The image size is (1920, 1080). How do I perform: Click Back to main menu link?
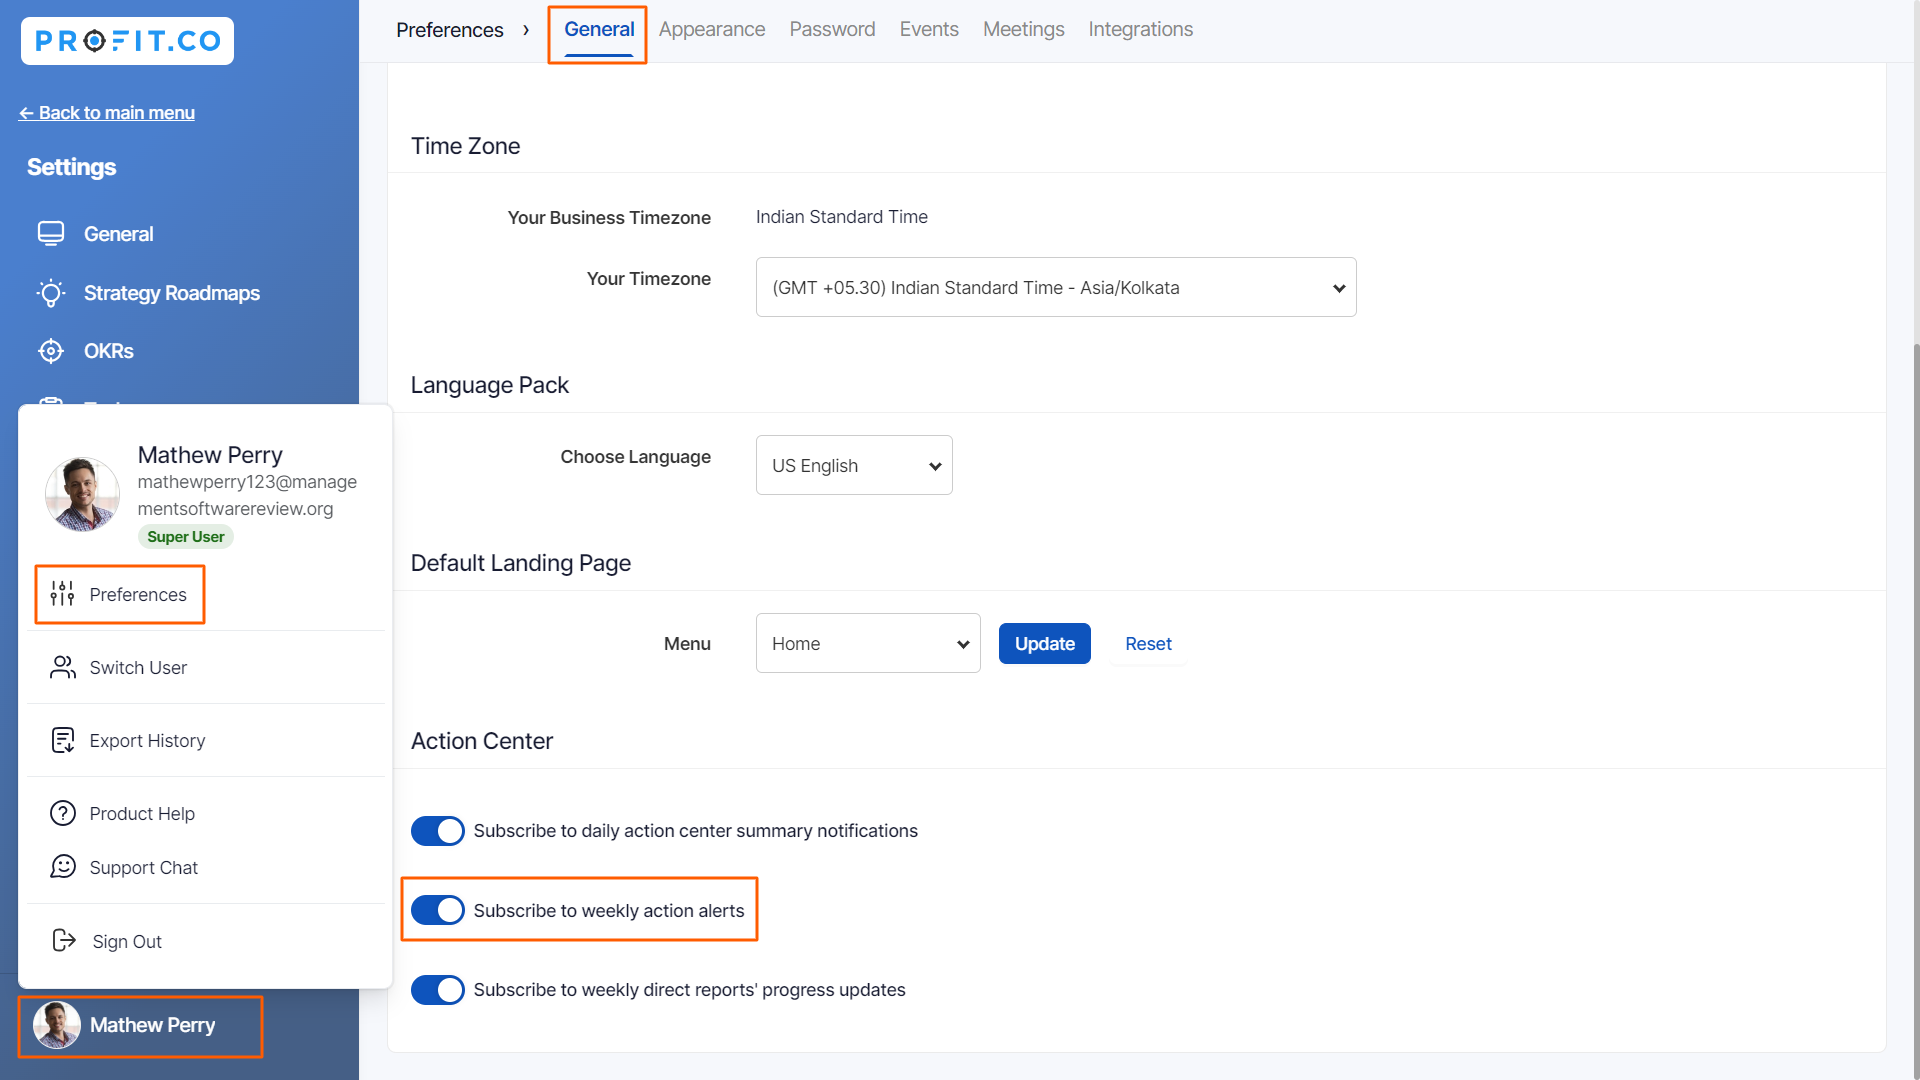tap(107, 113)
